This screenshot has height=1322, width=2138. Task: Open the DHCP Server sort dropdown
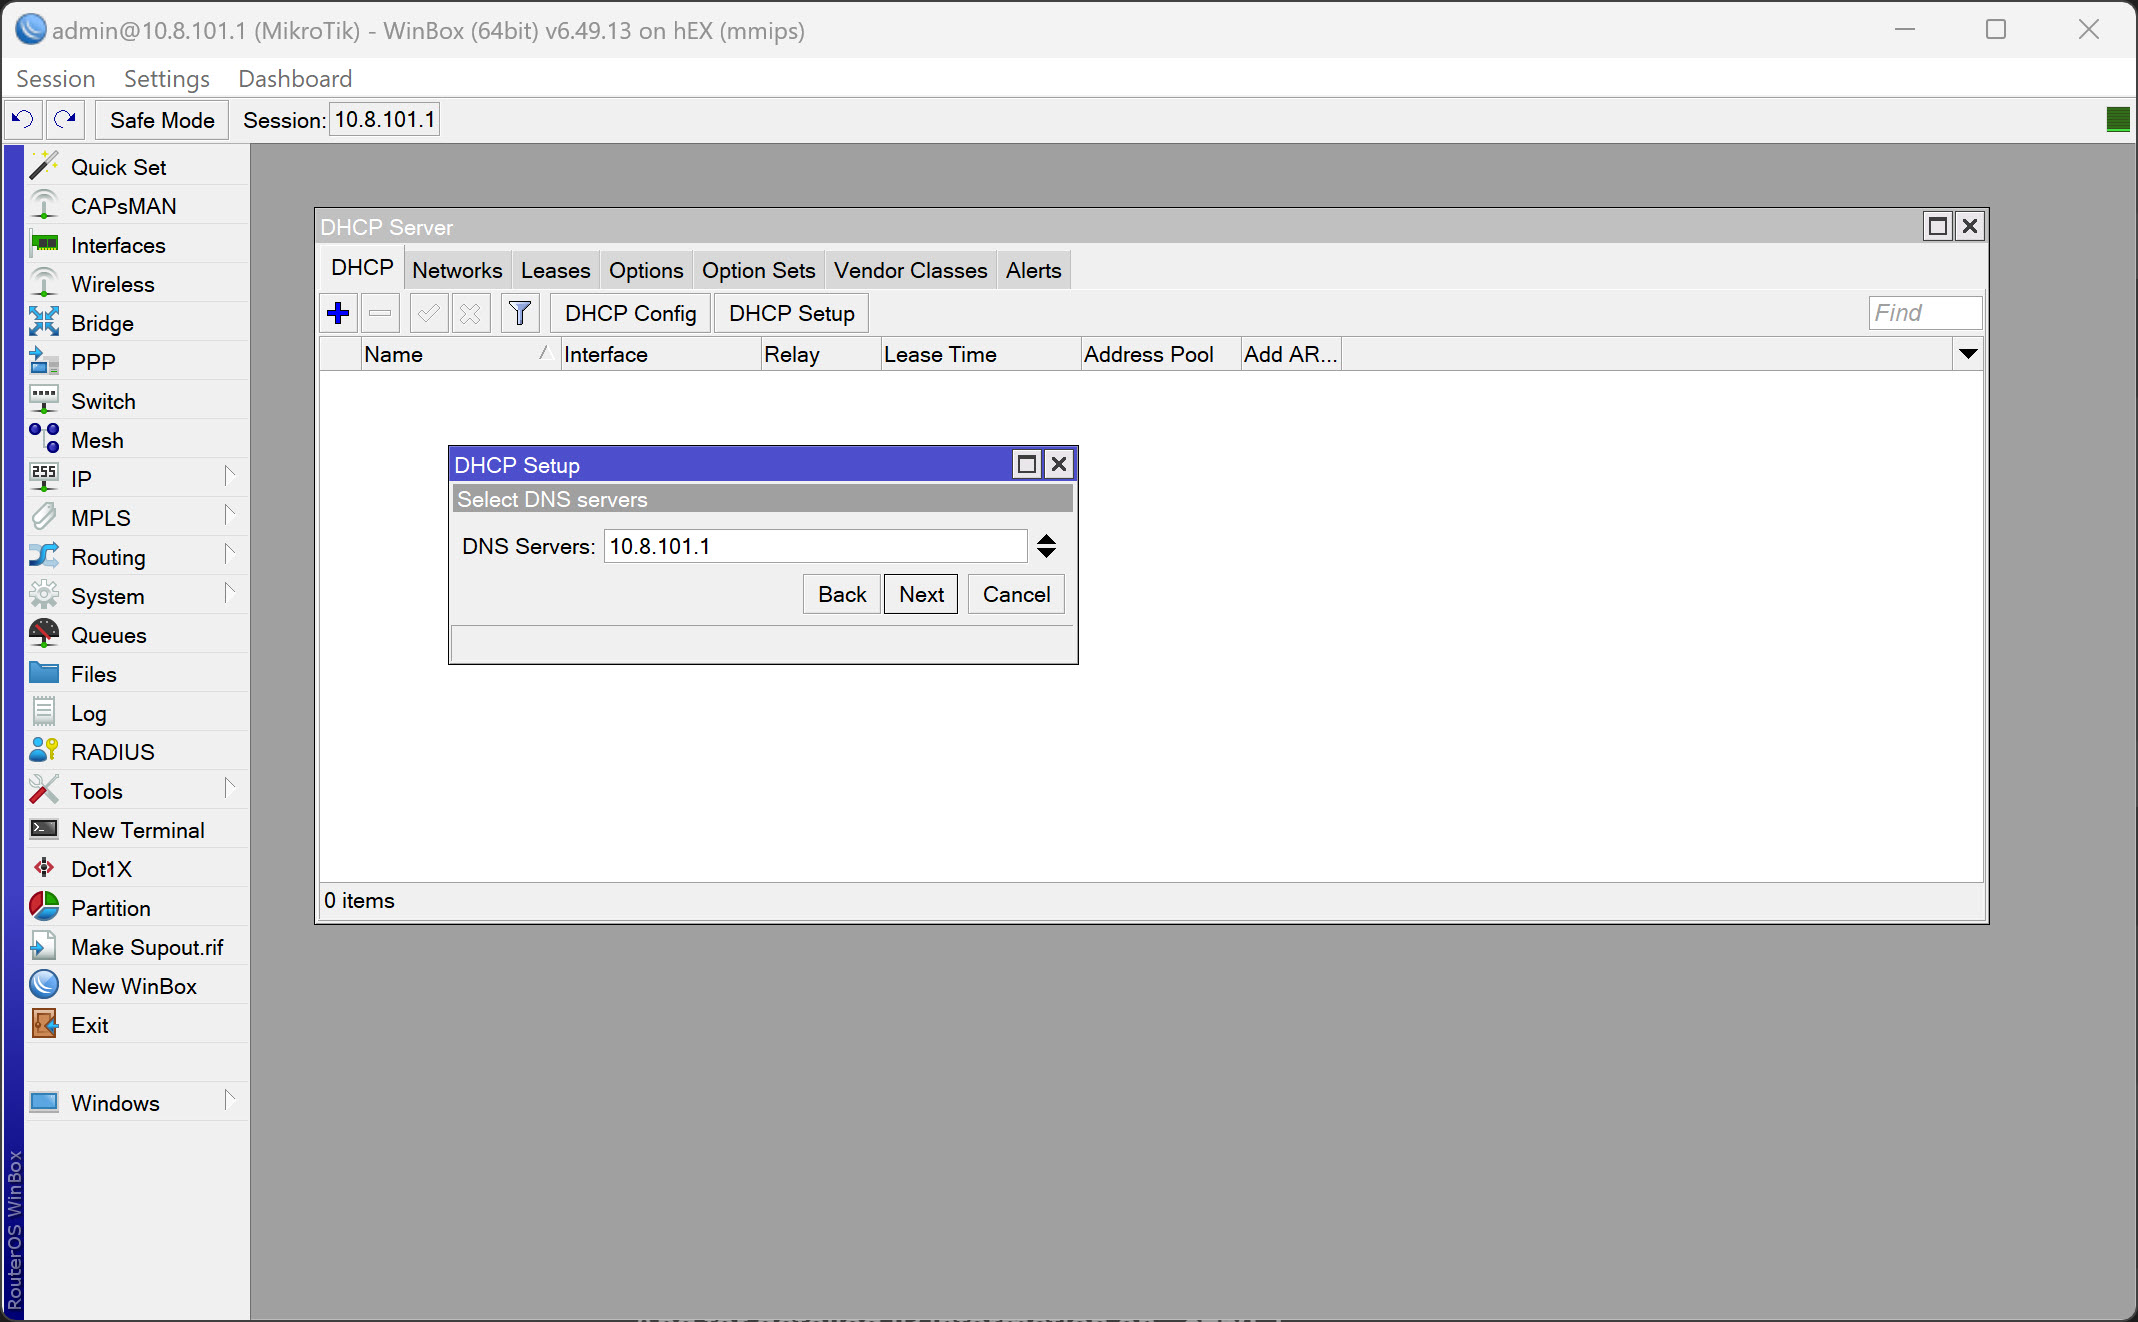coord(1968,353)
